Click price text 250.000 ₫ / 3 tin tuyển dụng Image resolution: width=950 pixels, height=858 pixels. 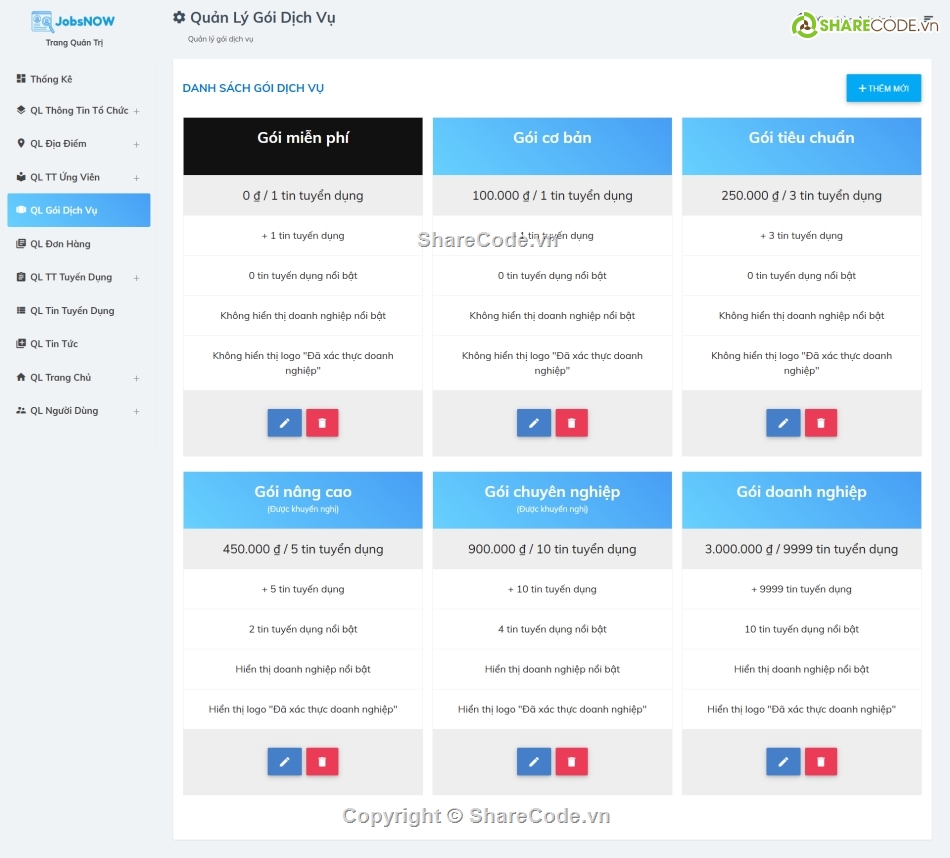point(802,196)
